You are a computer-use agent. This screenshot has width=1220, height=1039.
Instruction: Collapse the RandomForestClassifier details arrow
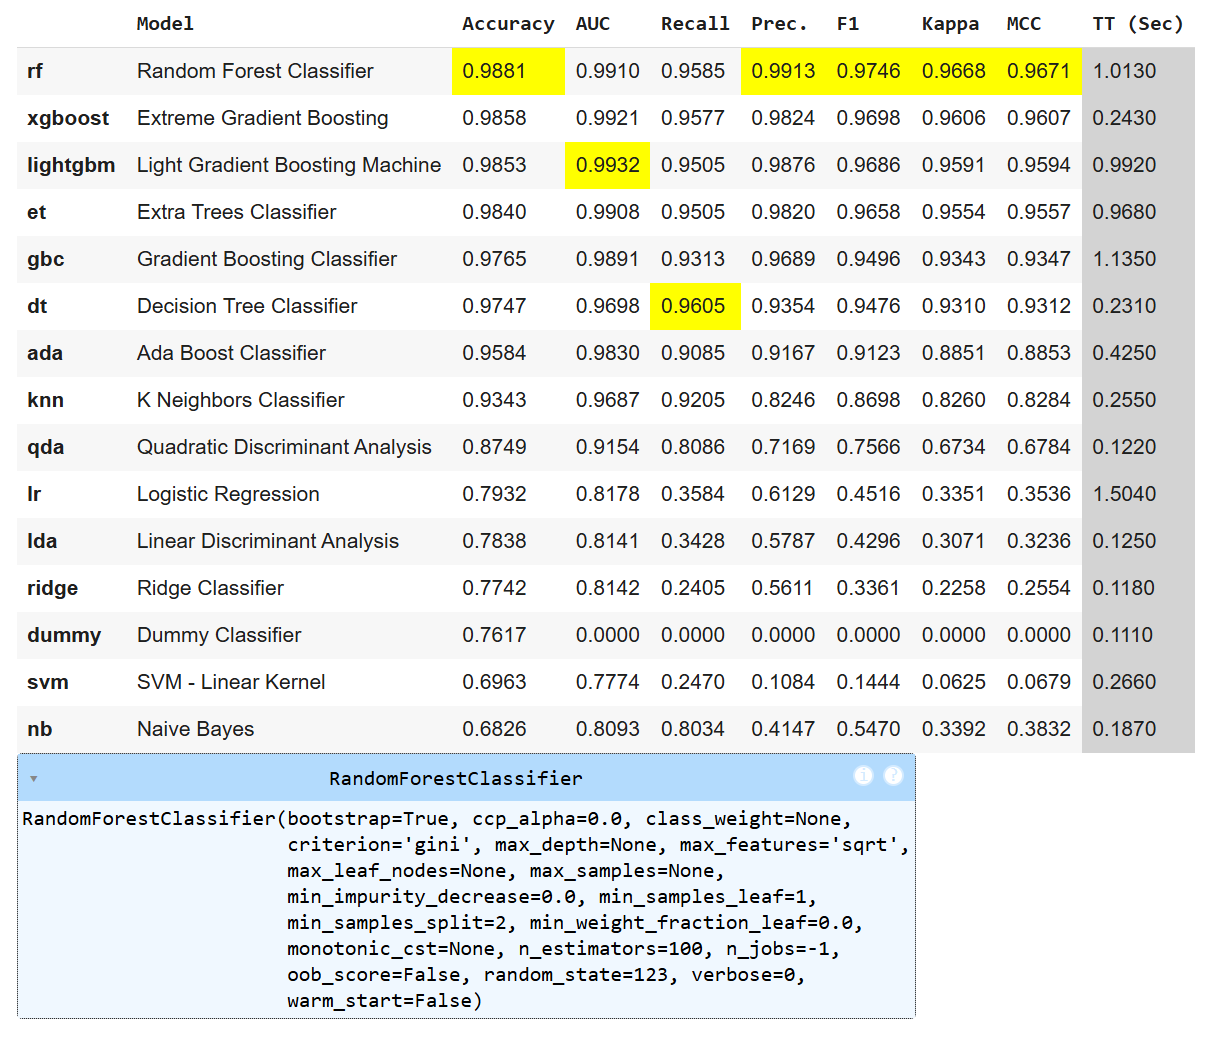tap(34, 779)
